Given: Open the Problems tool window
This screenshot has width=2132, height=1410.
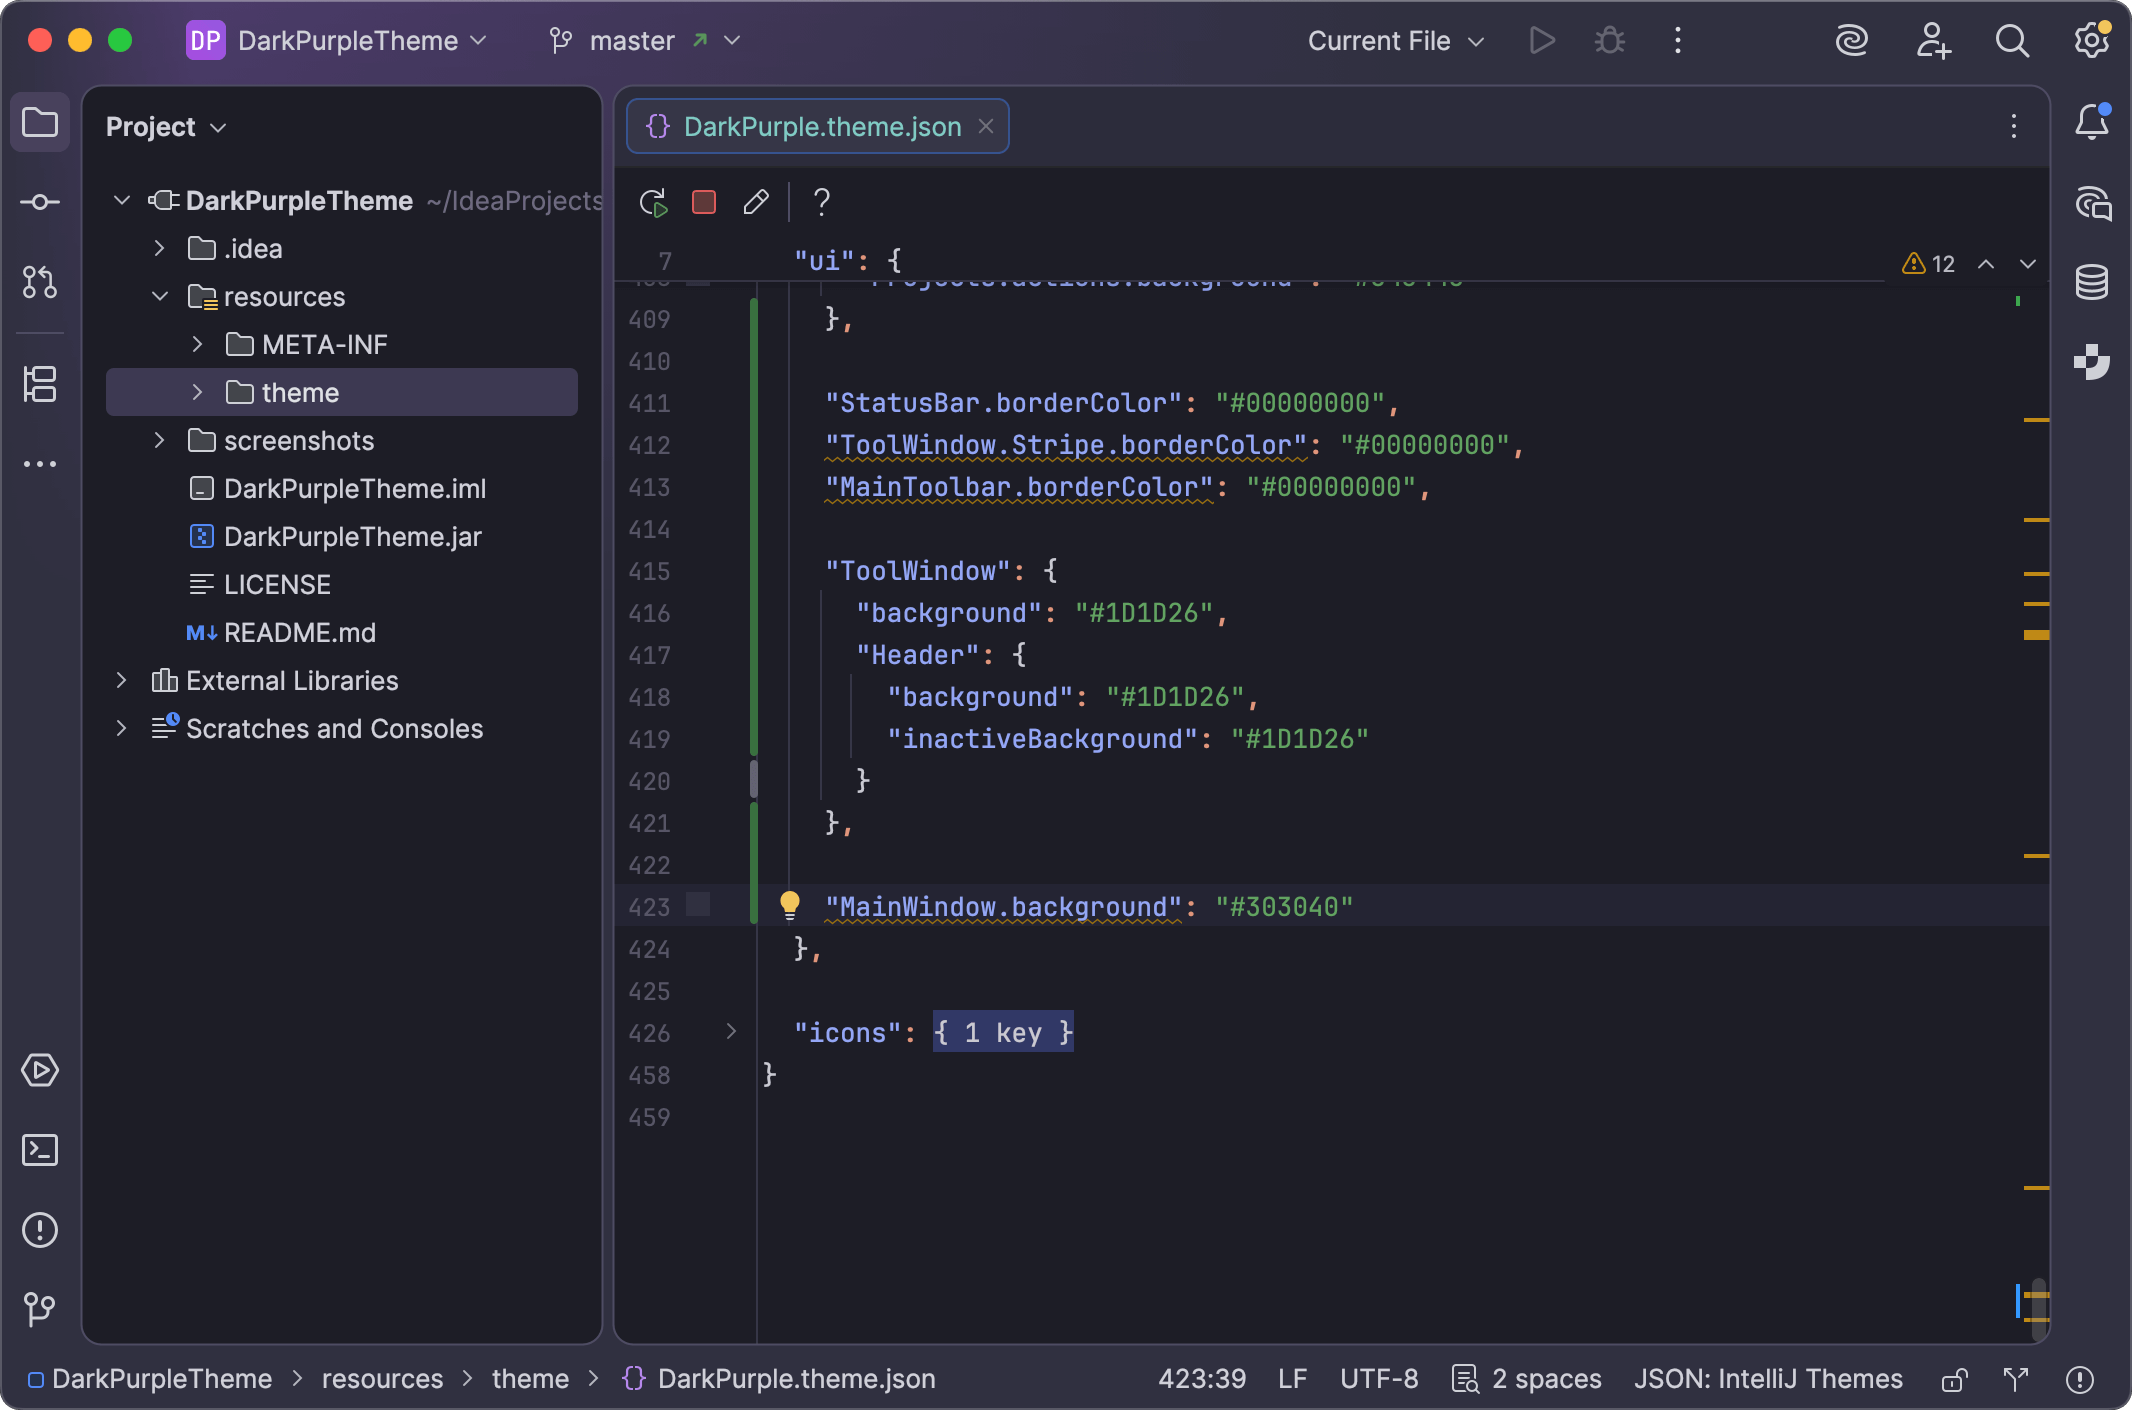Looking at the screenshot, I should 40,1230.
